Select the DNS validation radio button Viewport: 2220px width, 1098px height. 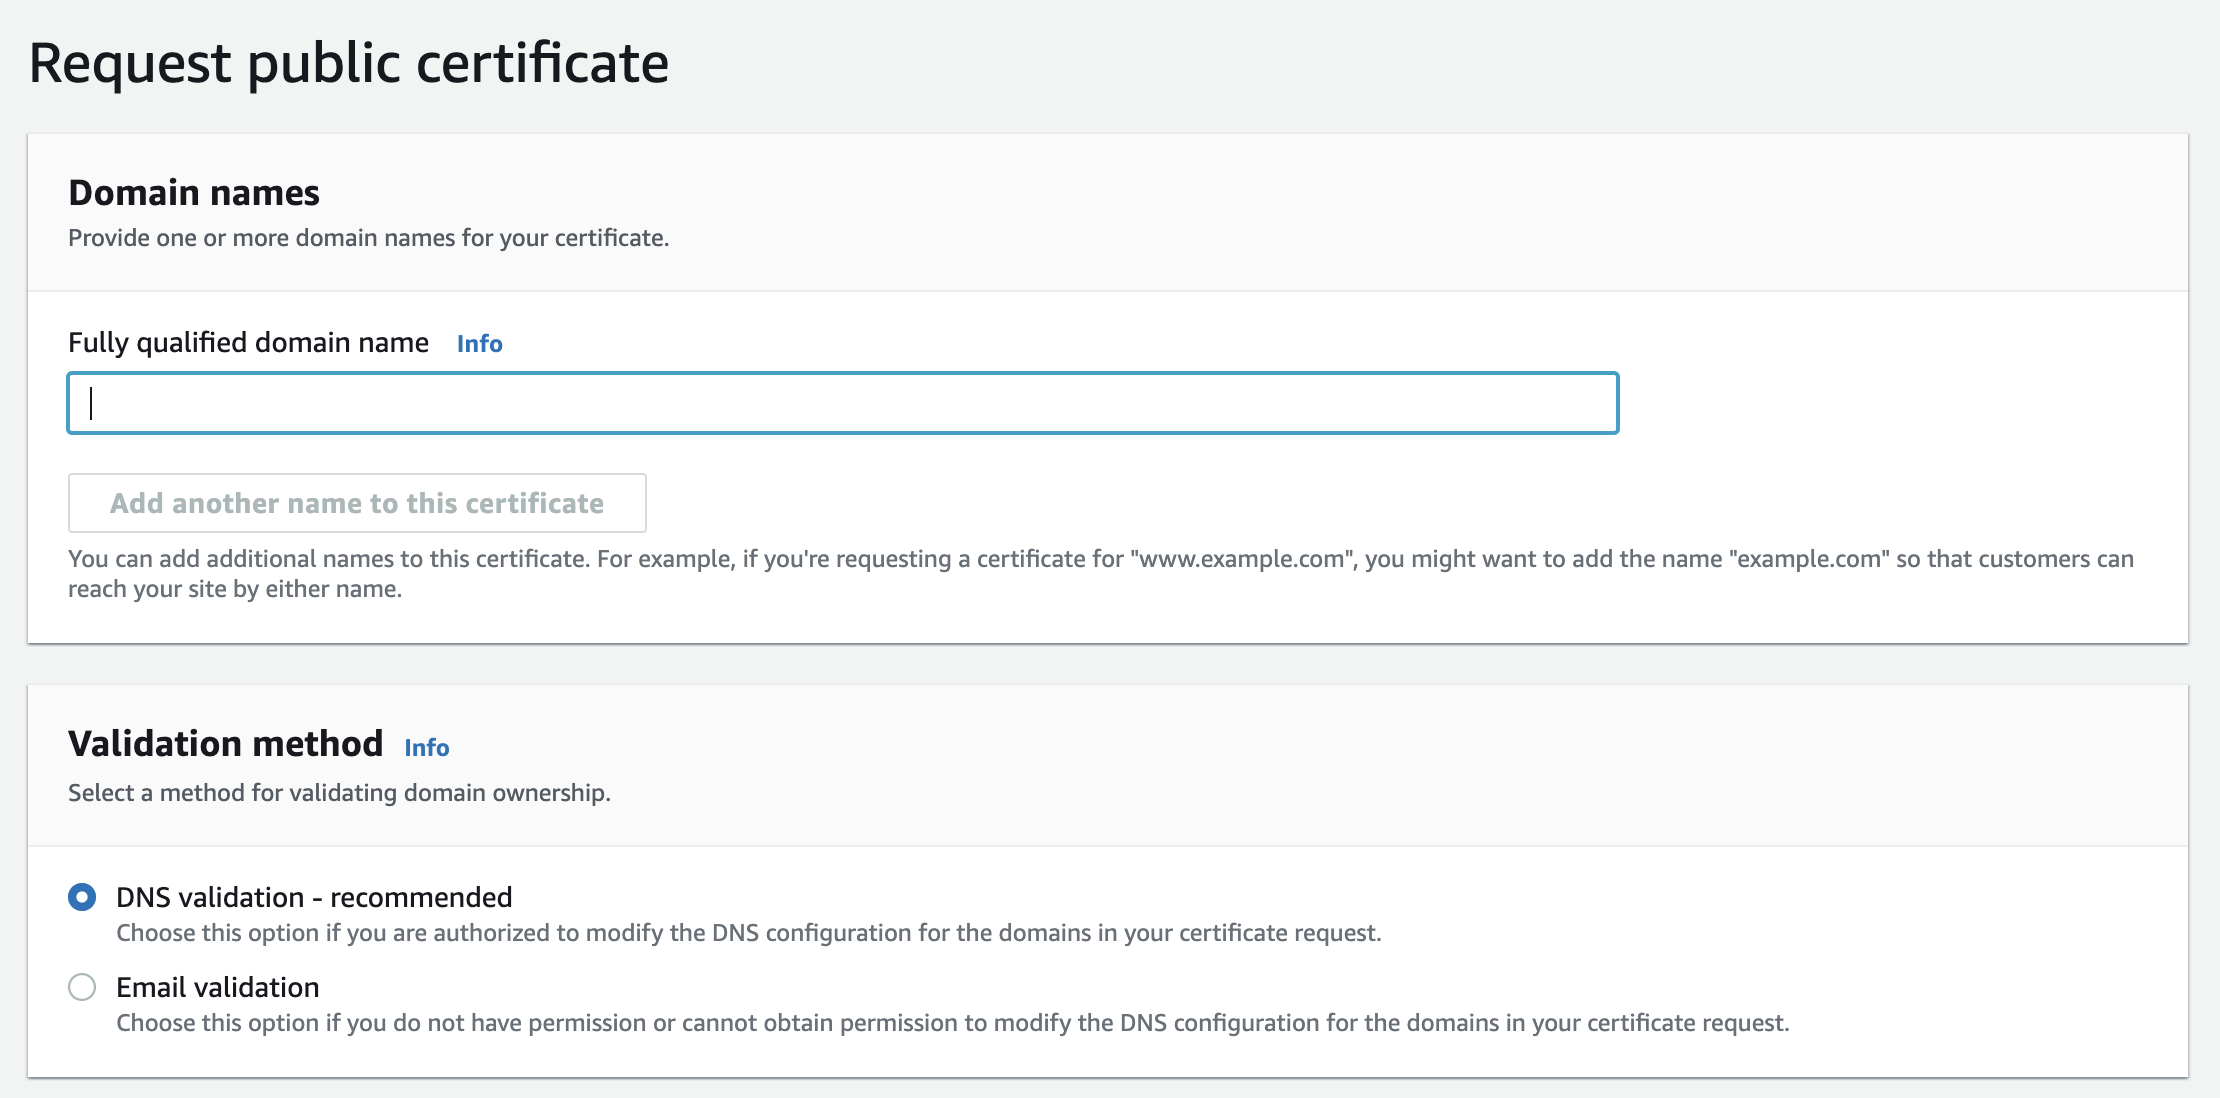(x=82, y=897)
